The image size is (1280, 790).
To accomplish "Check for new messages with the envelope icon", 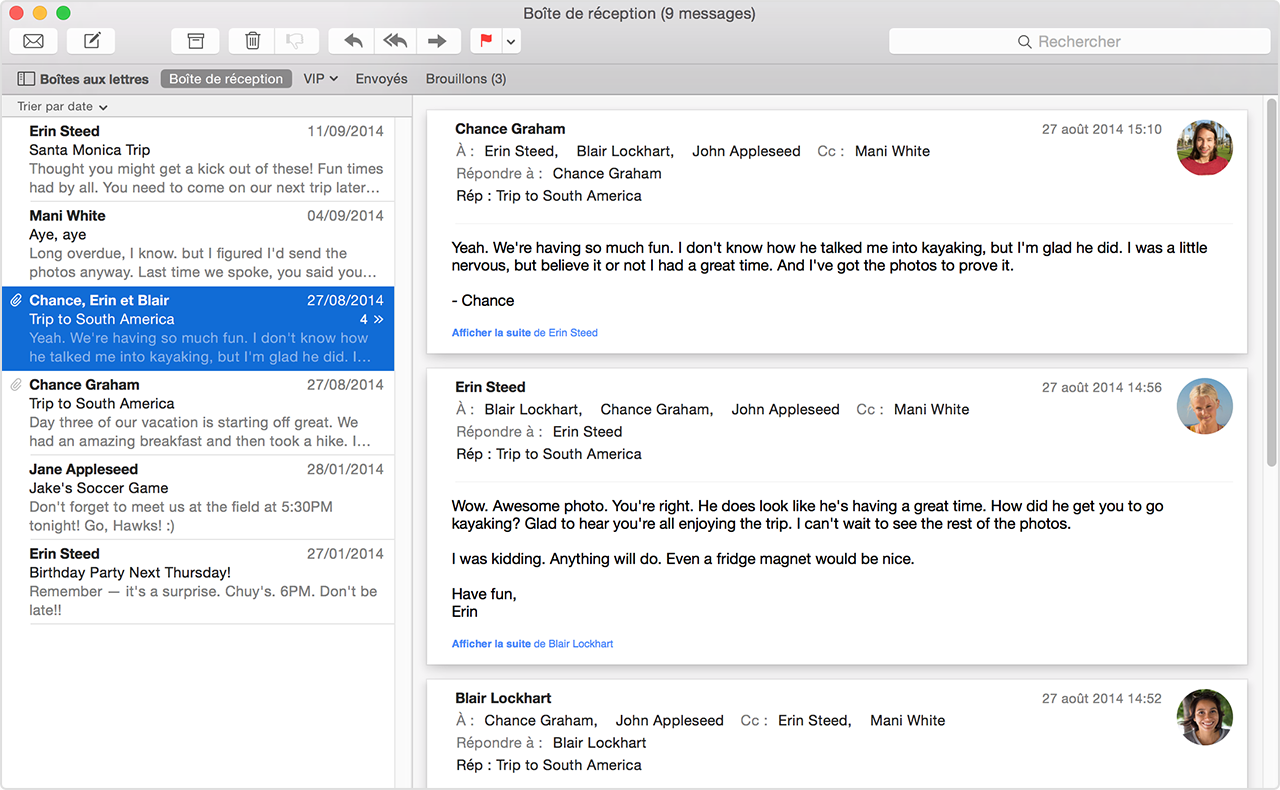I will [x=33, y=41].
